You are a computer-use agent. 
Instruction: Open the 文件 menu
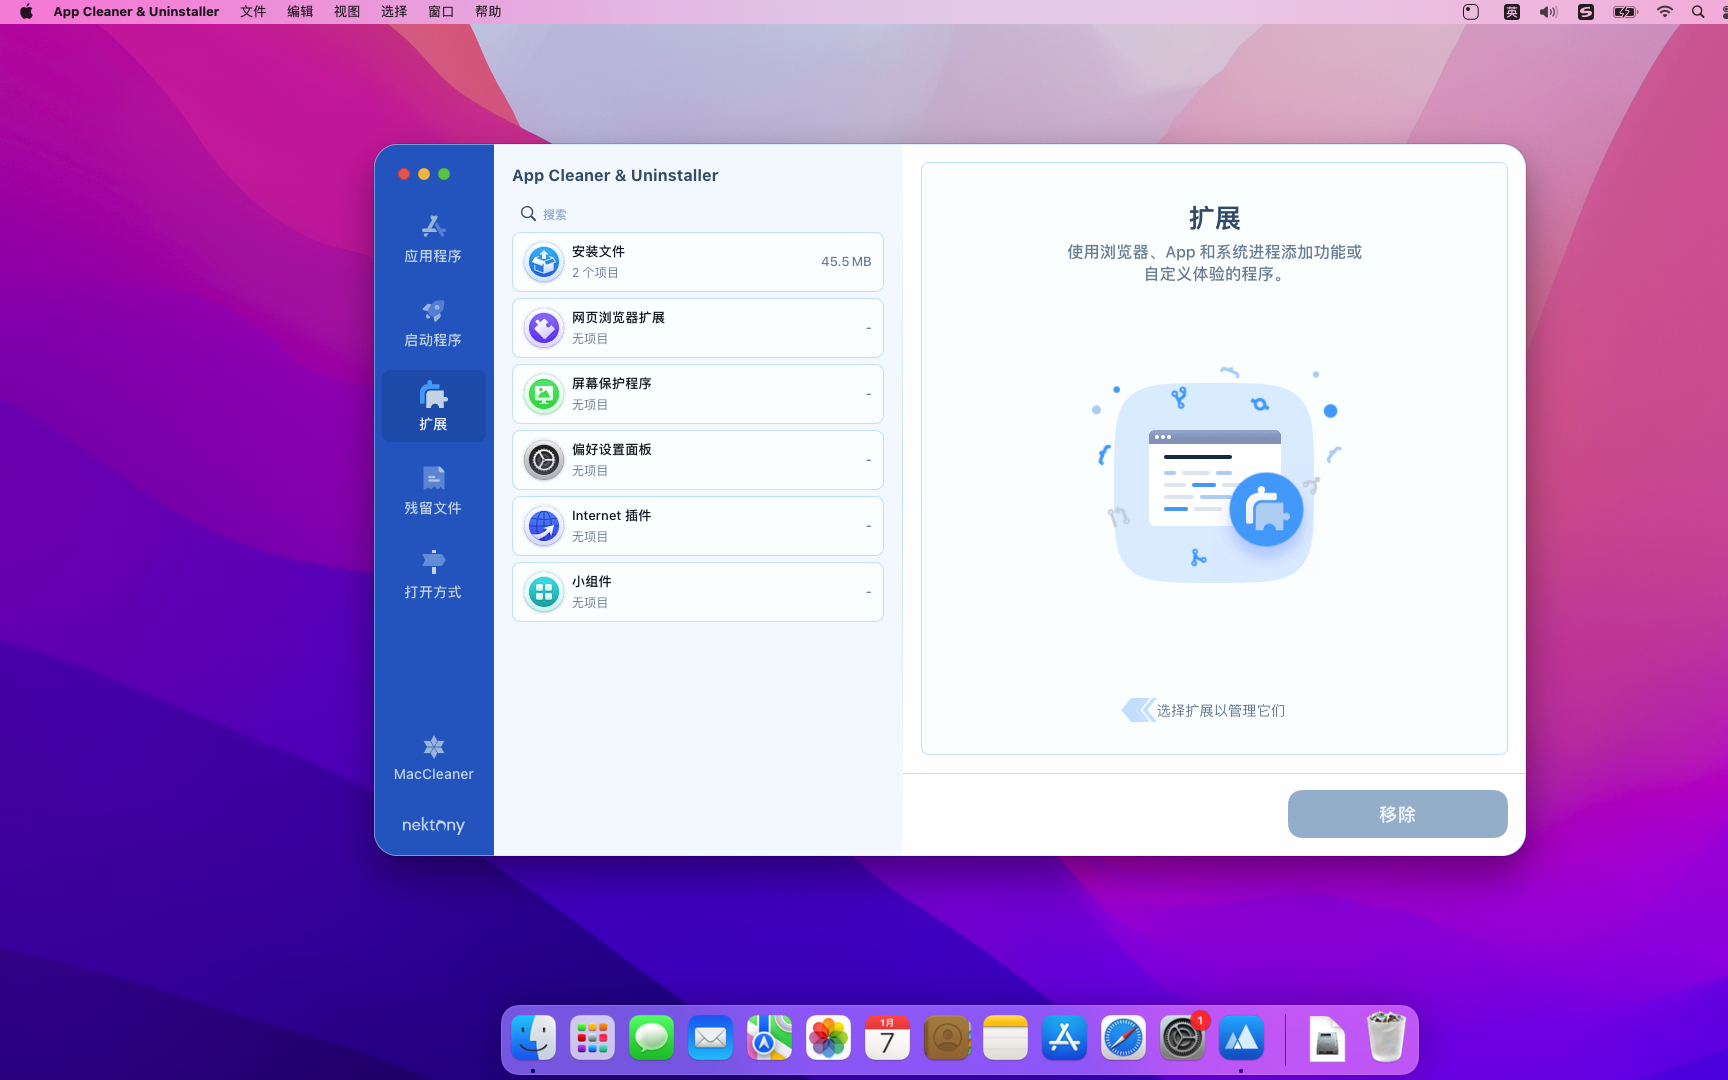[253, 12]
